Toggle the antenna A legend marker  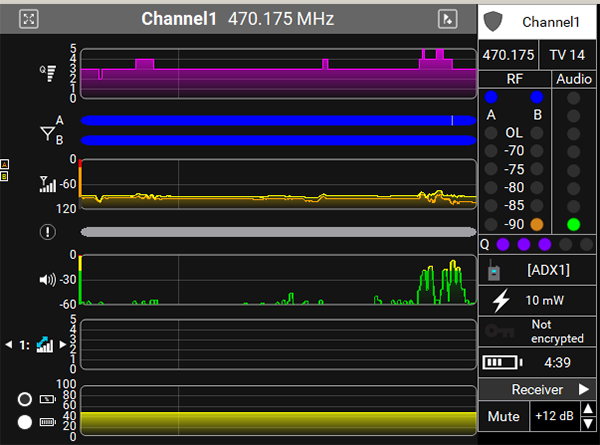pyautogui.click(x=4, y=165)
